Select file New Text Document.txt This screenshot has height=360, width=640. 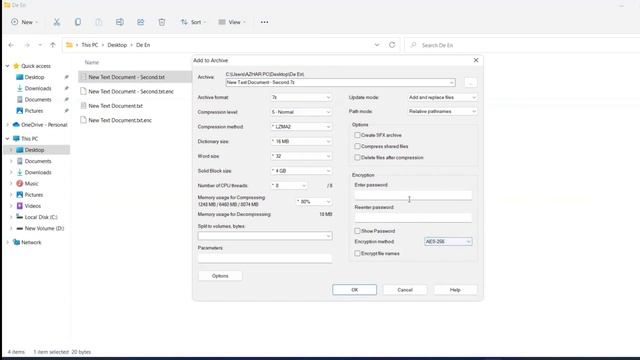click(x=116, y=106)
